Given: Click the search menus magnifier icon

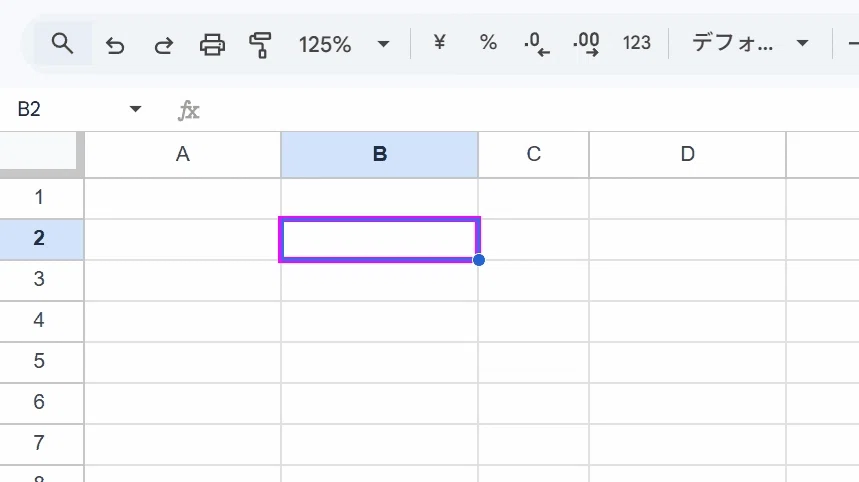Looking at the screenshot, I should (x=62, y=43).
